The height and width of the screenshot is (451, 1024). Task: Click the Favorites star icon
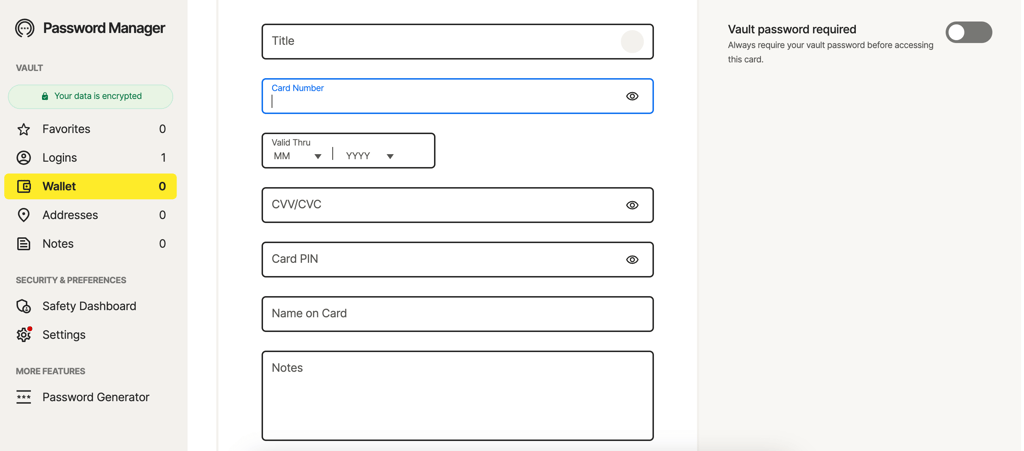click(24, 129)
